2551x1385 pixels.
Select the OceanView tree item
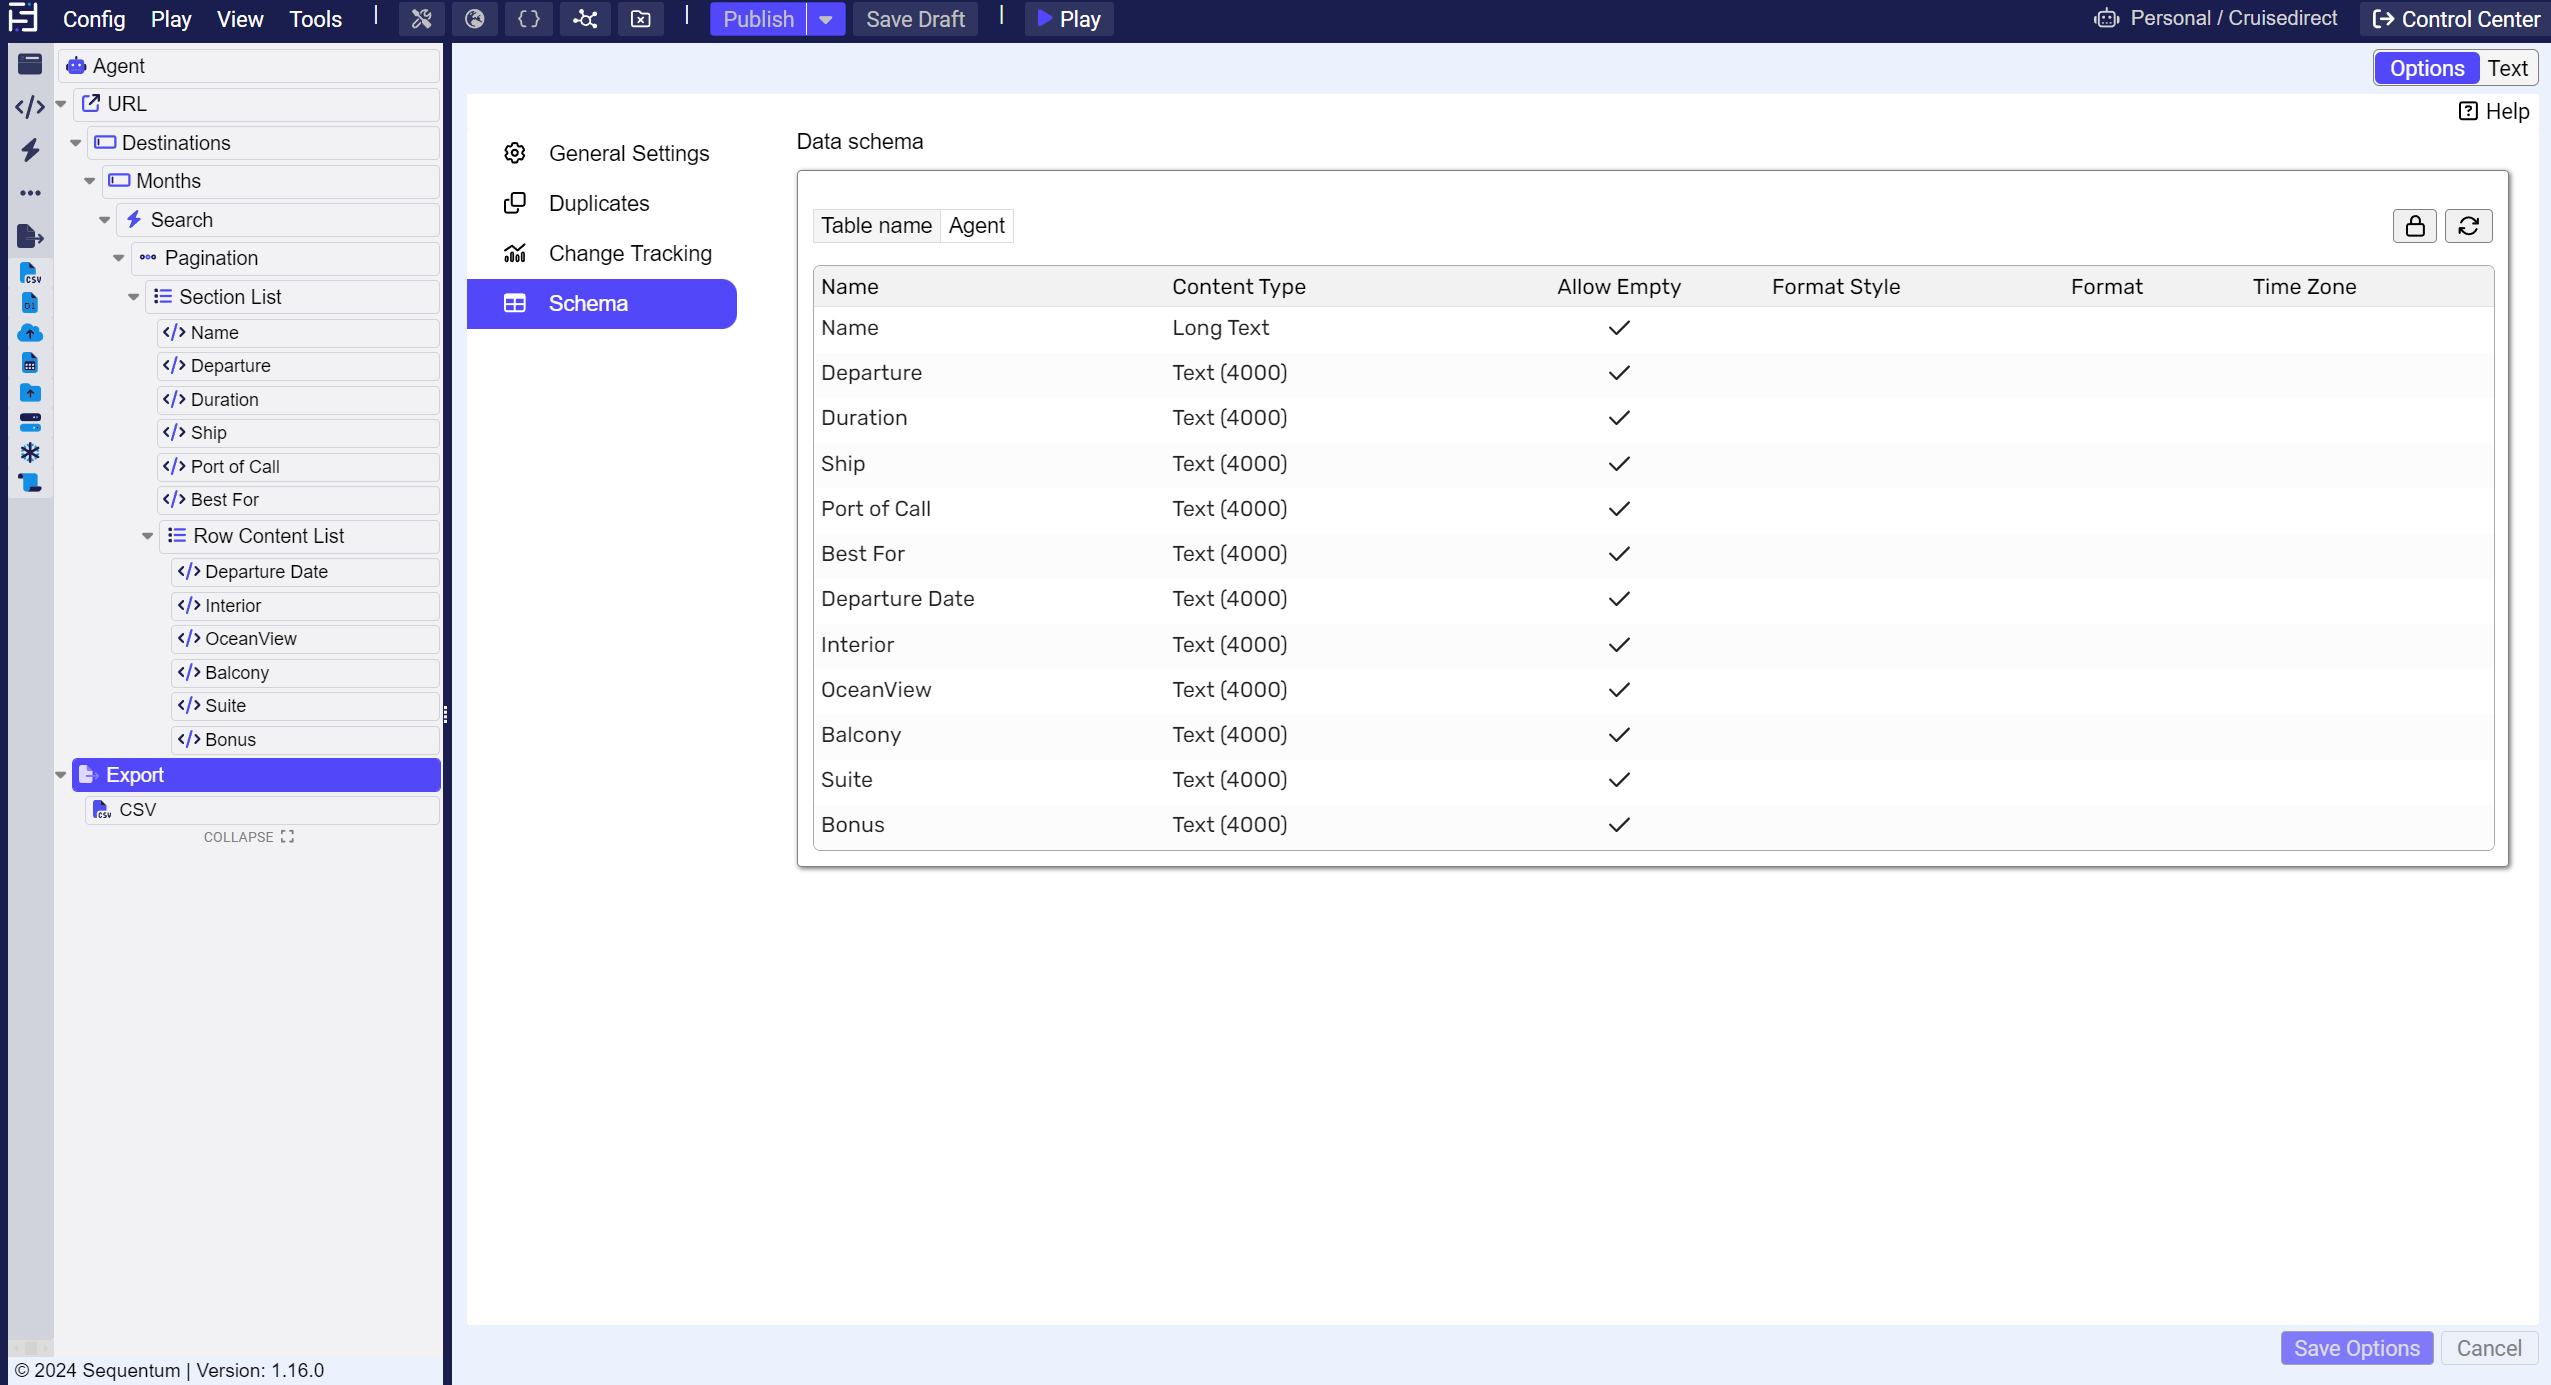(x=306, y=639)
